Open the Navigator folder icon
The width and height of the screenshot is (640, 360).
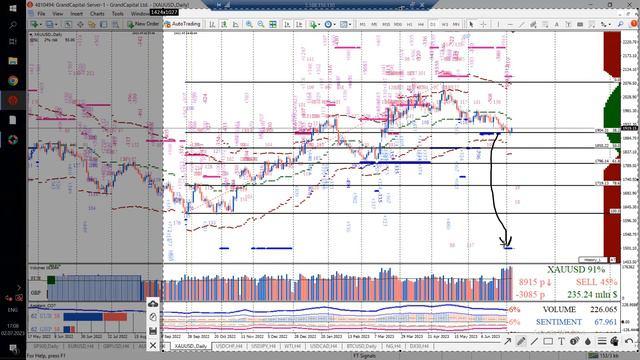92,24
